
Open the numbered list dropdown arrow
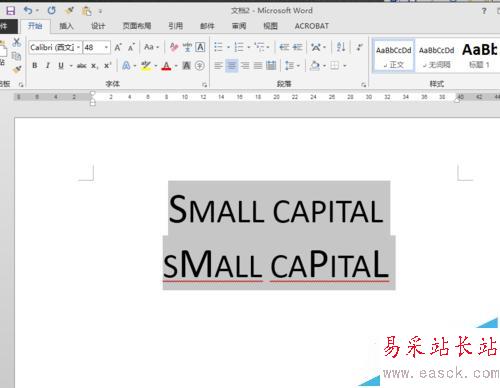[249, 47]
